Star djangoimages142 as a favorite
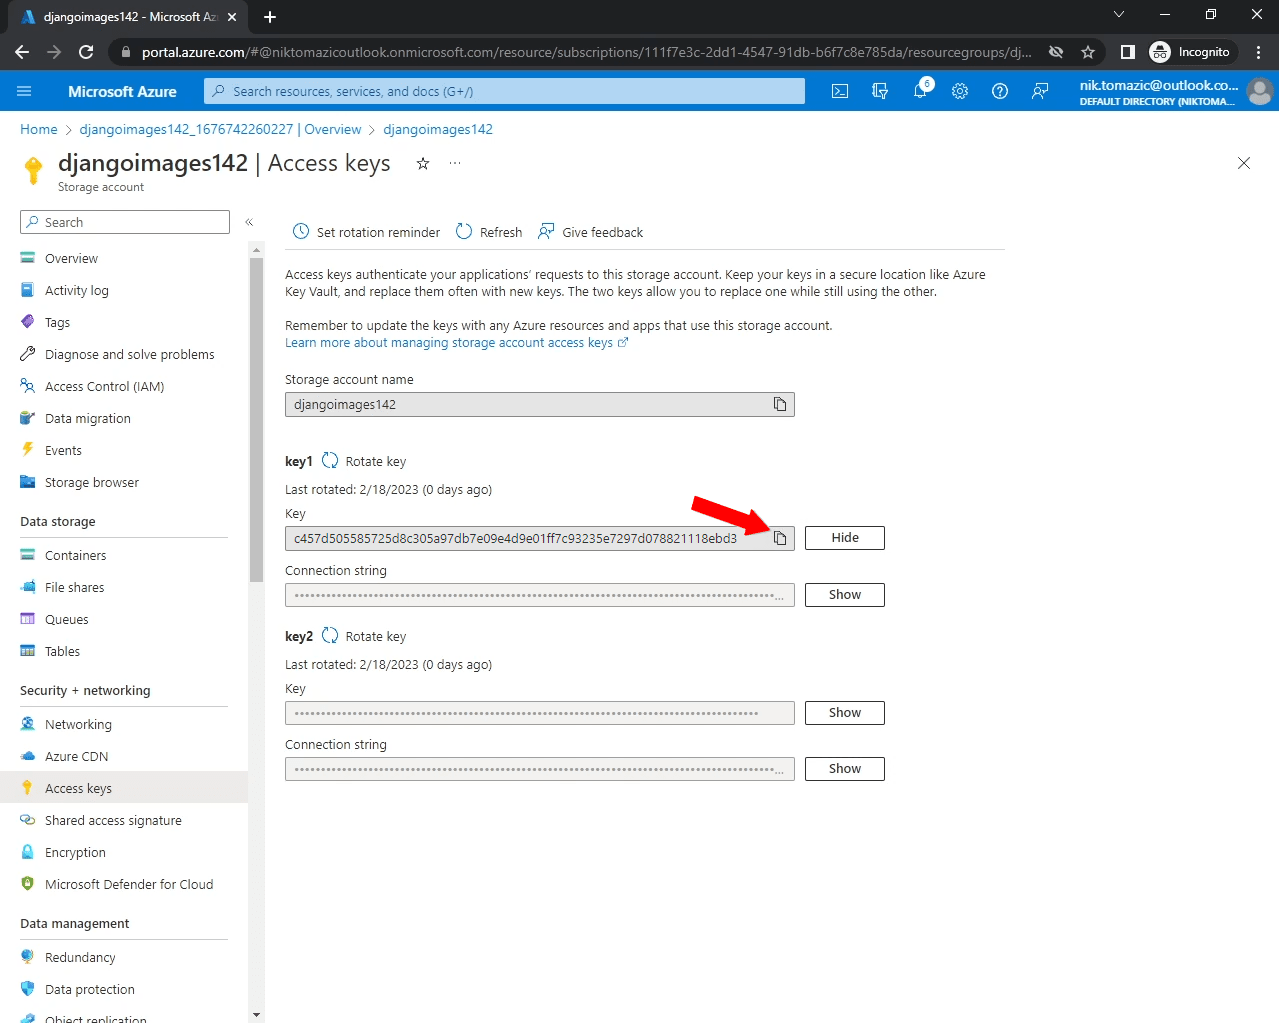1279x1023 pixels. [422, 163]
